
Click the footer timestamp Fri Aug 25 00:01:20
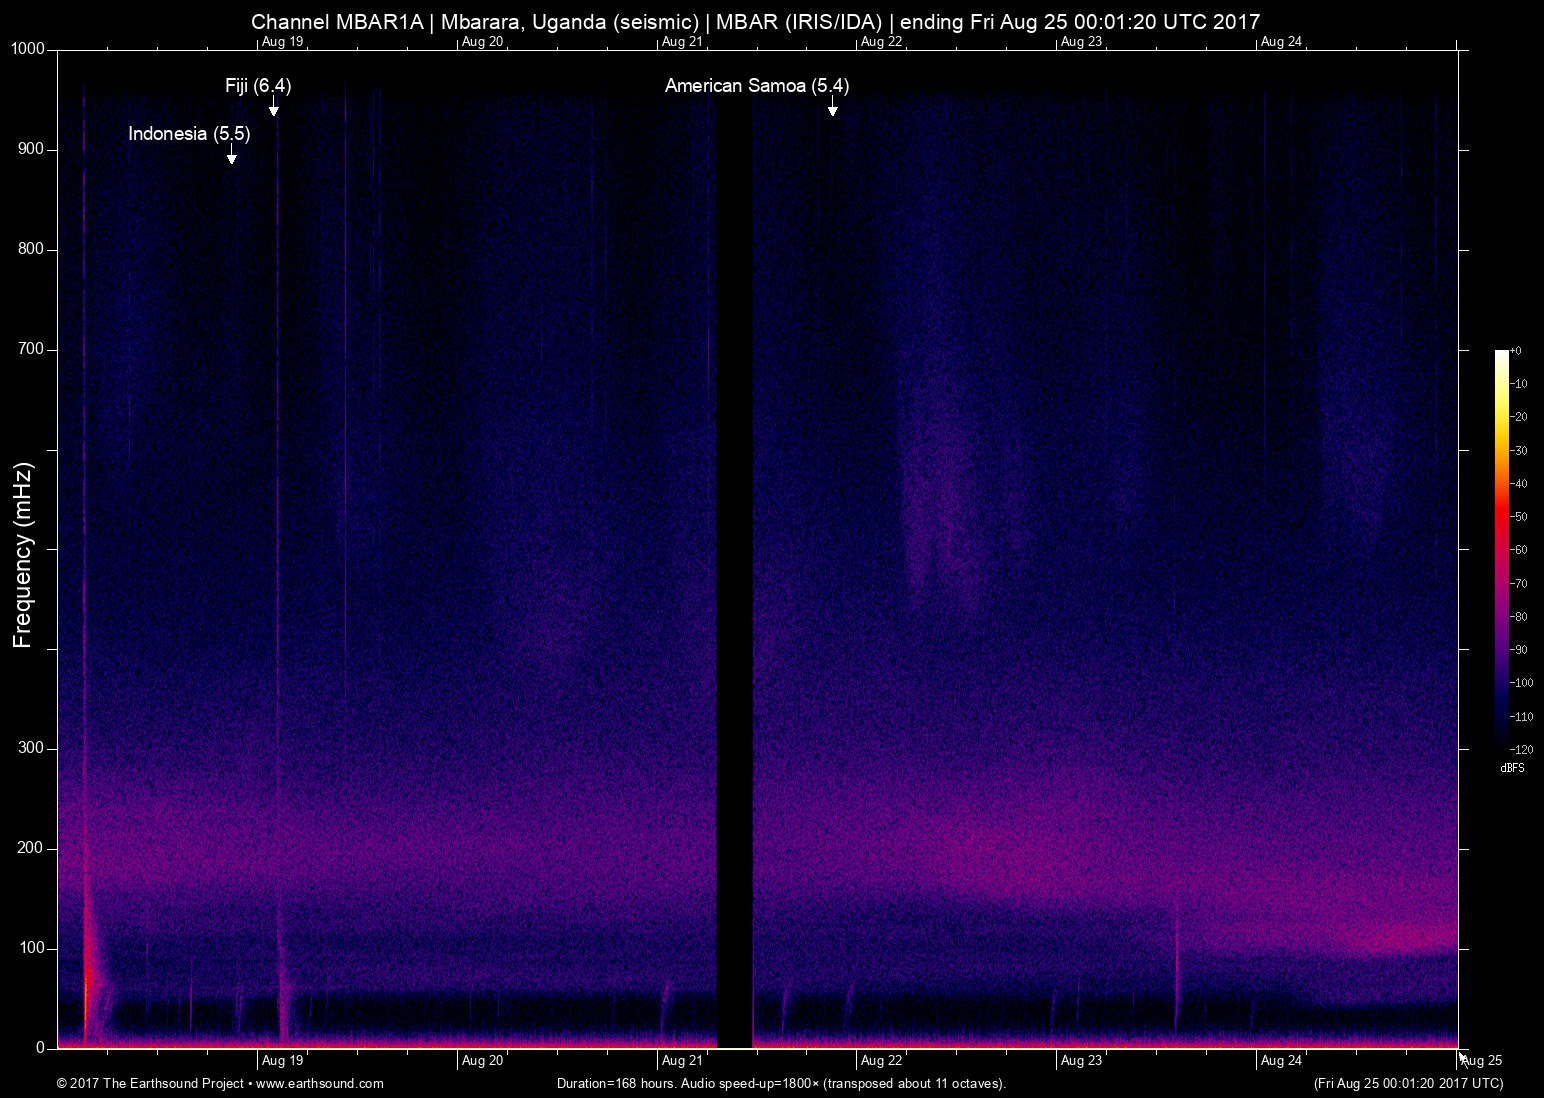tap(1407, 1083)
